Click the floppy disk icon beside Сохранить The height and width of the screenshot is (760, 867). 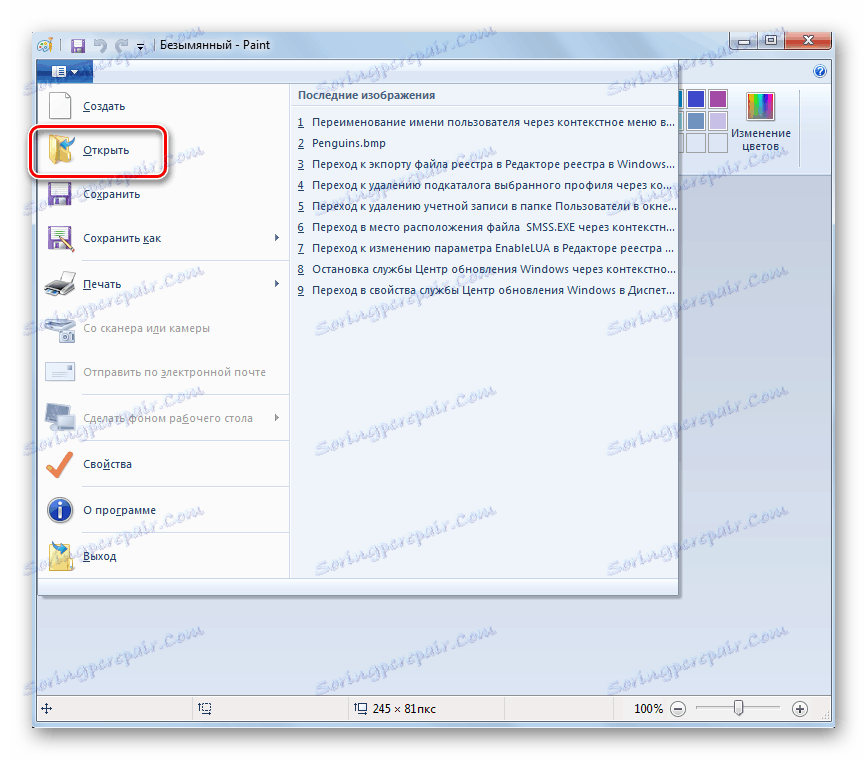[59, 194]
